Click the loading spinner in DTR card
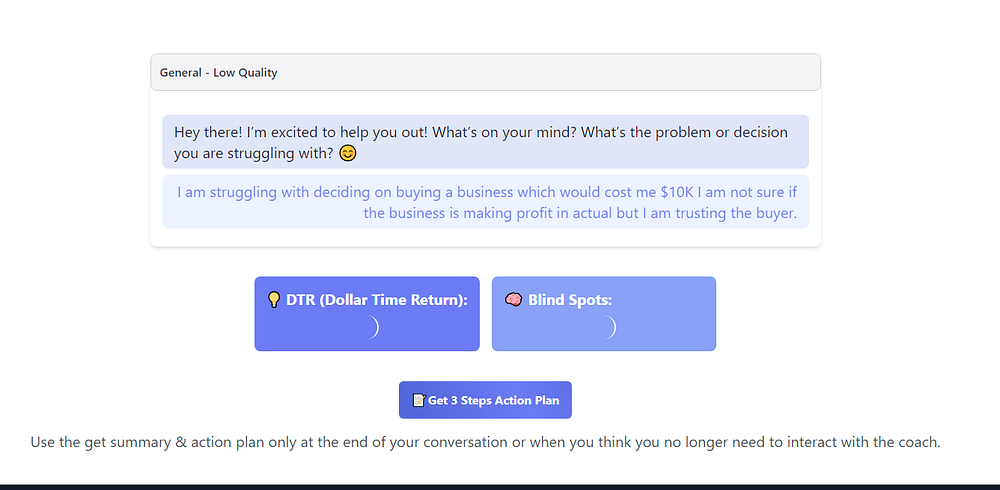This screenshot has width=1000, height=490. coord(371,327)
